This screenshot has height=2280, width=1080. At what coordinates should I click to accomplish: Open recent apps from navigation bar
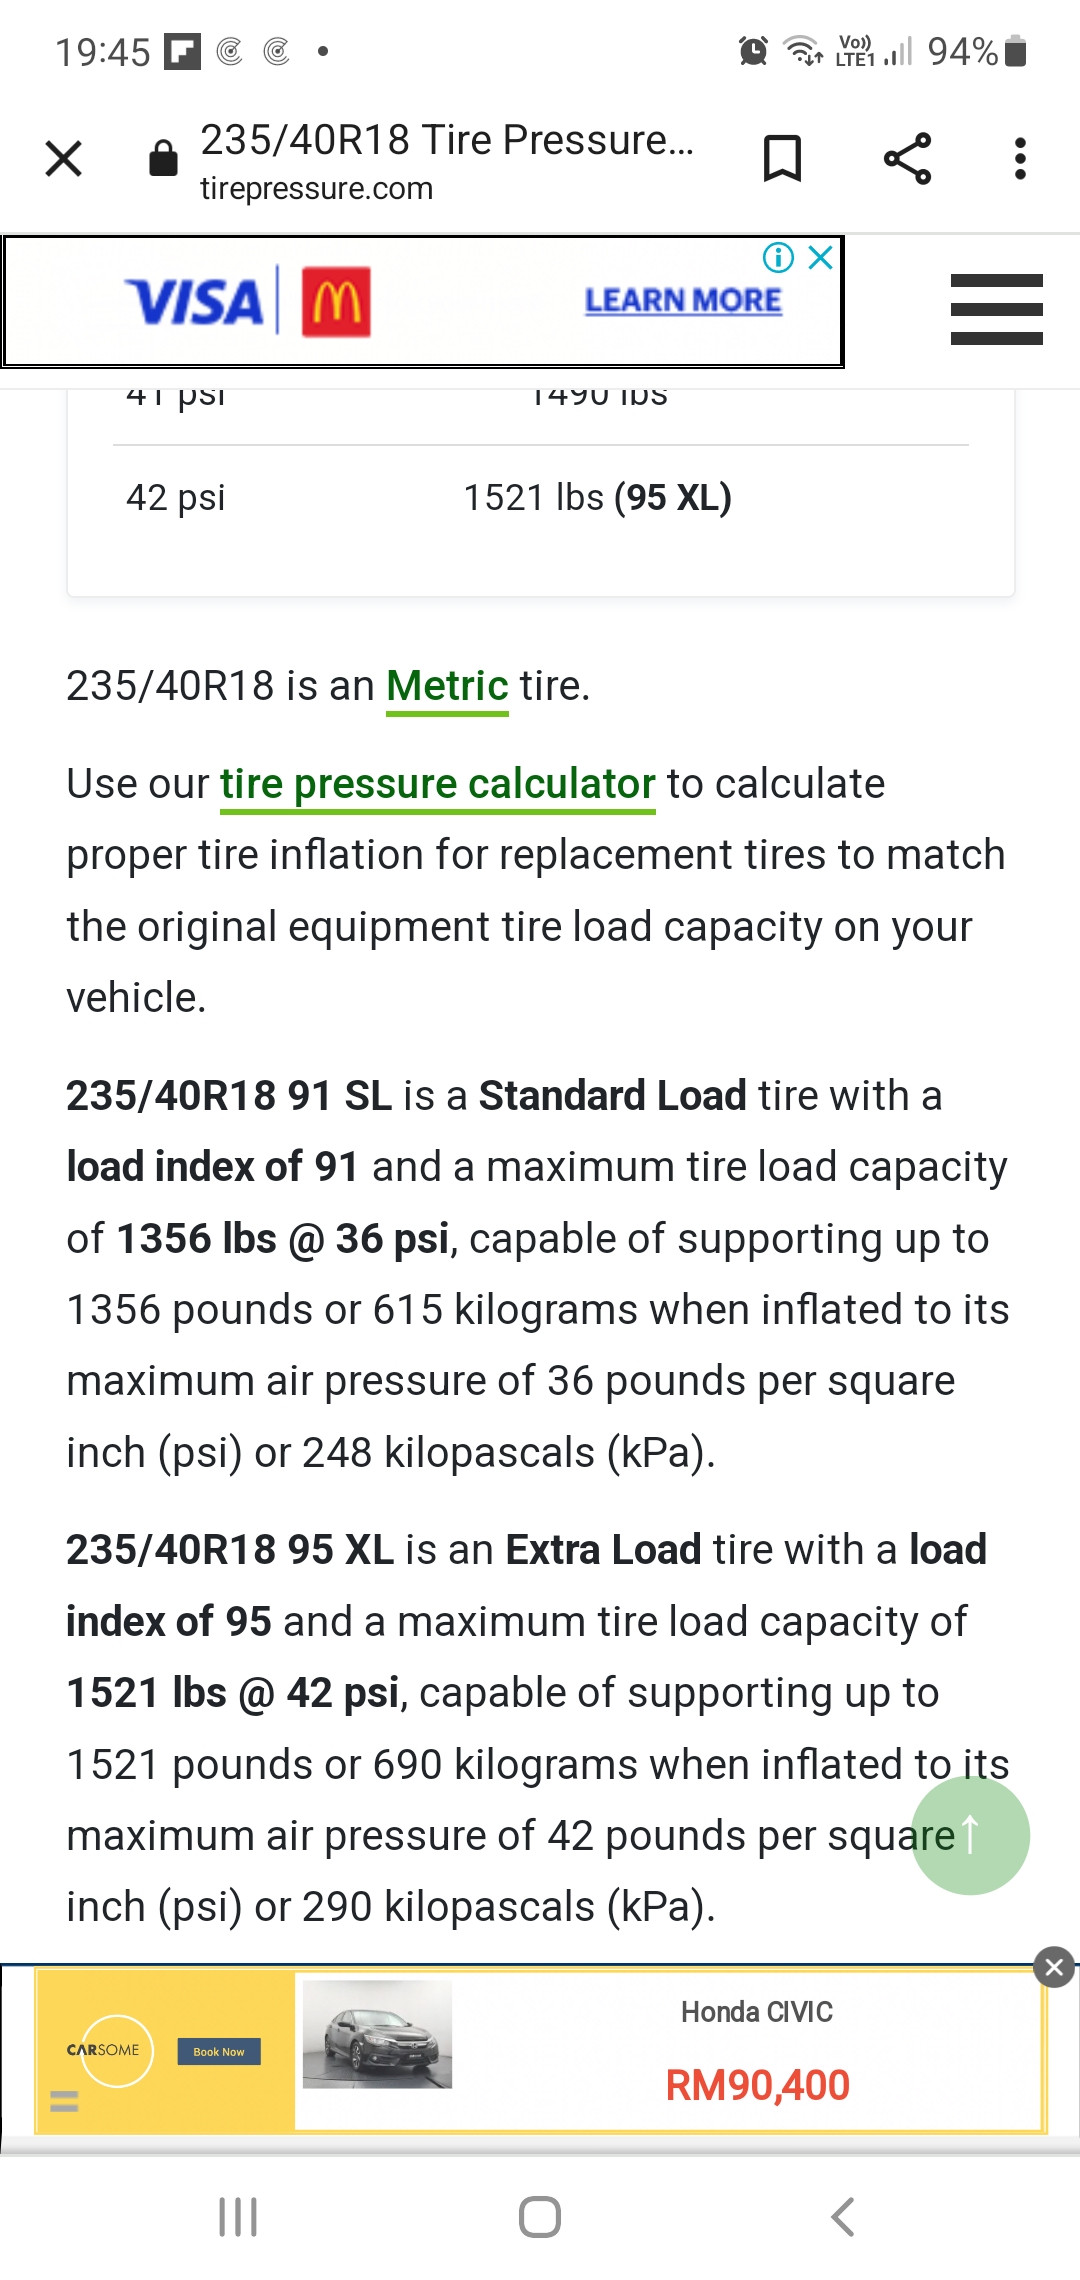pyautogui.click(x=238, y=2217)
